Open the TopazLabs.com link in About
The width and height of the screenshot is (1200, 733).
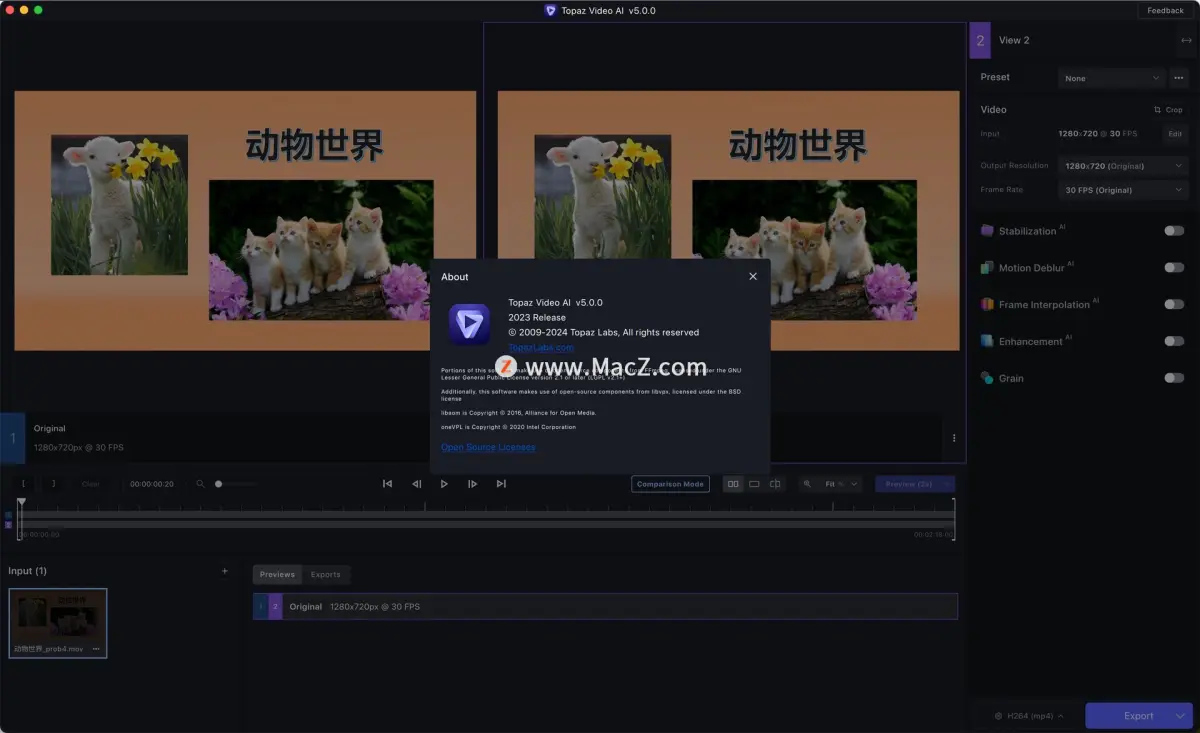click(541, 347)
